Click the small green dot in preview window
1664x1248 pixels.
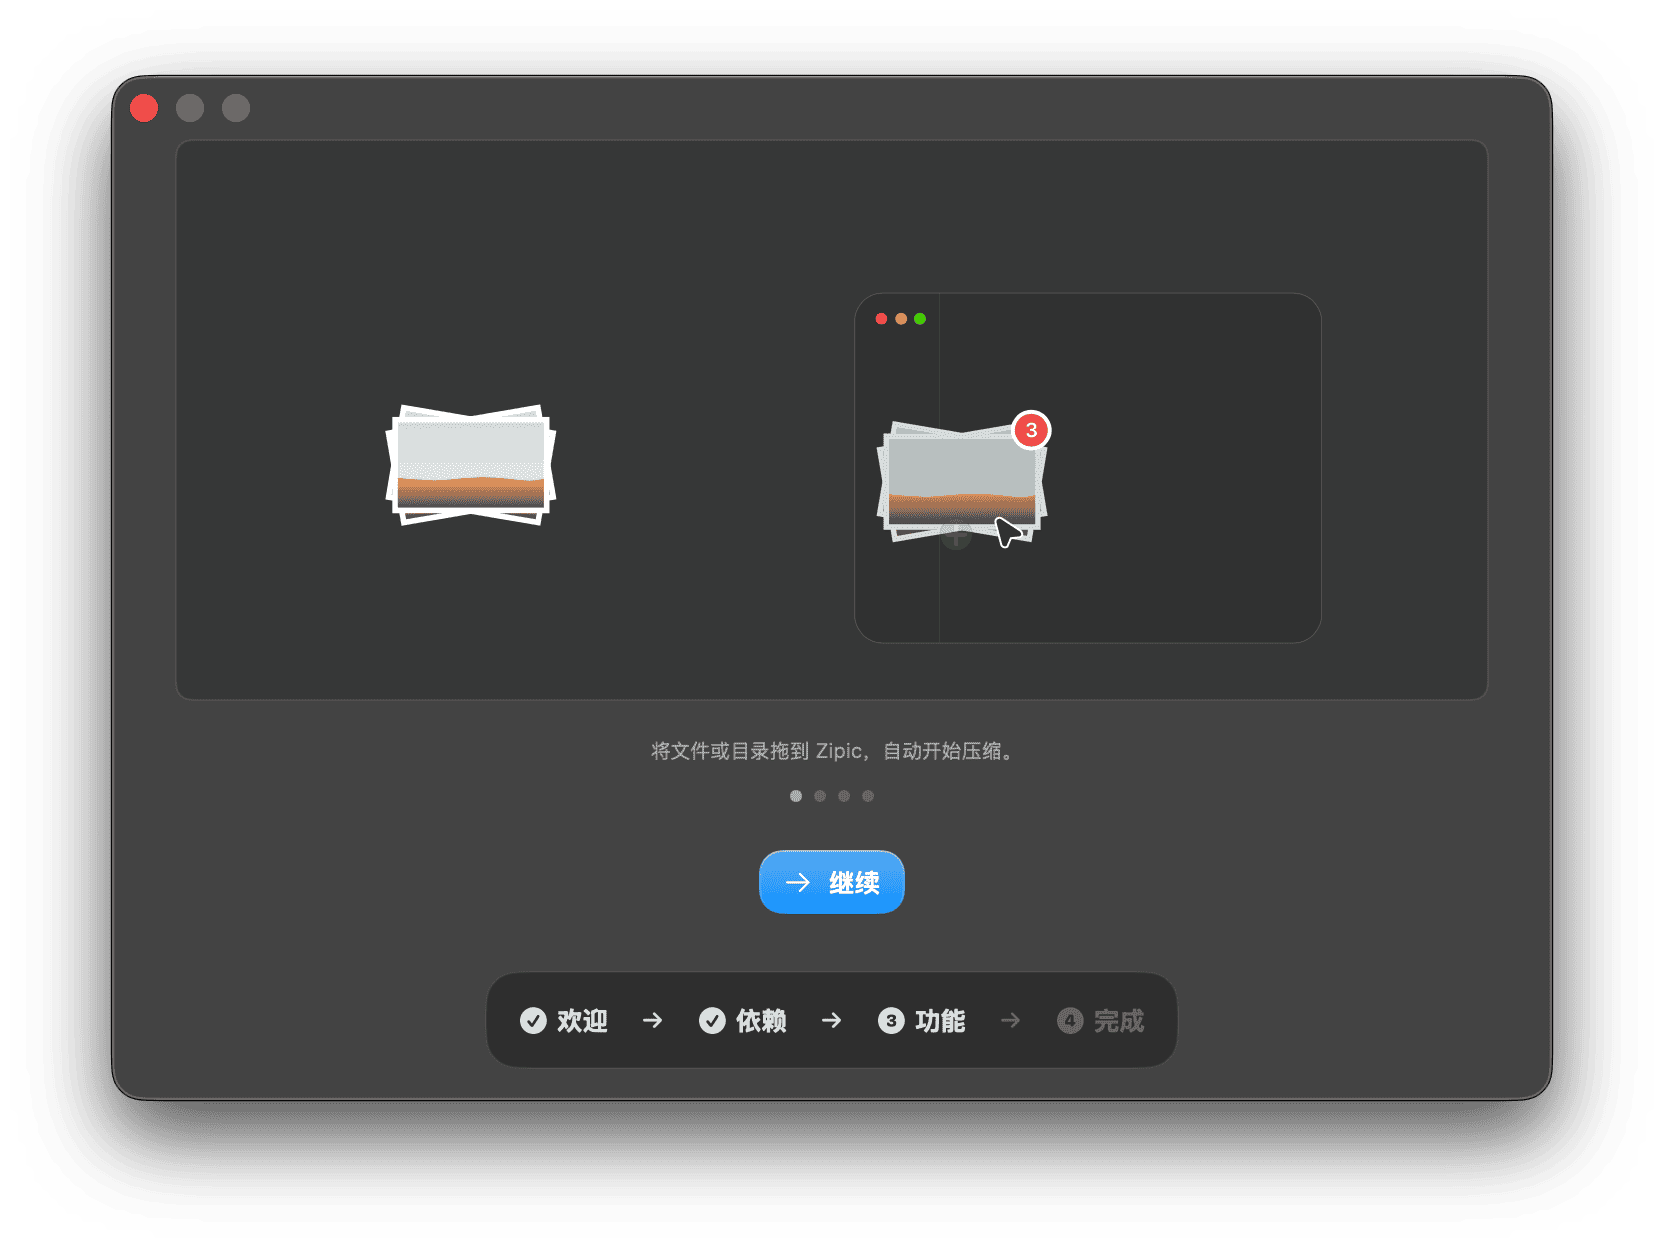[920, 319]
